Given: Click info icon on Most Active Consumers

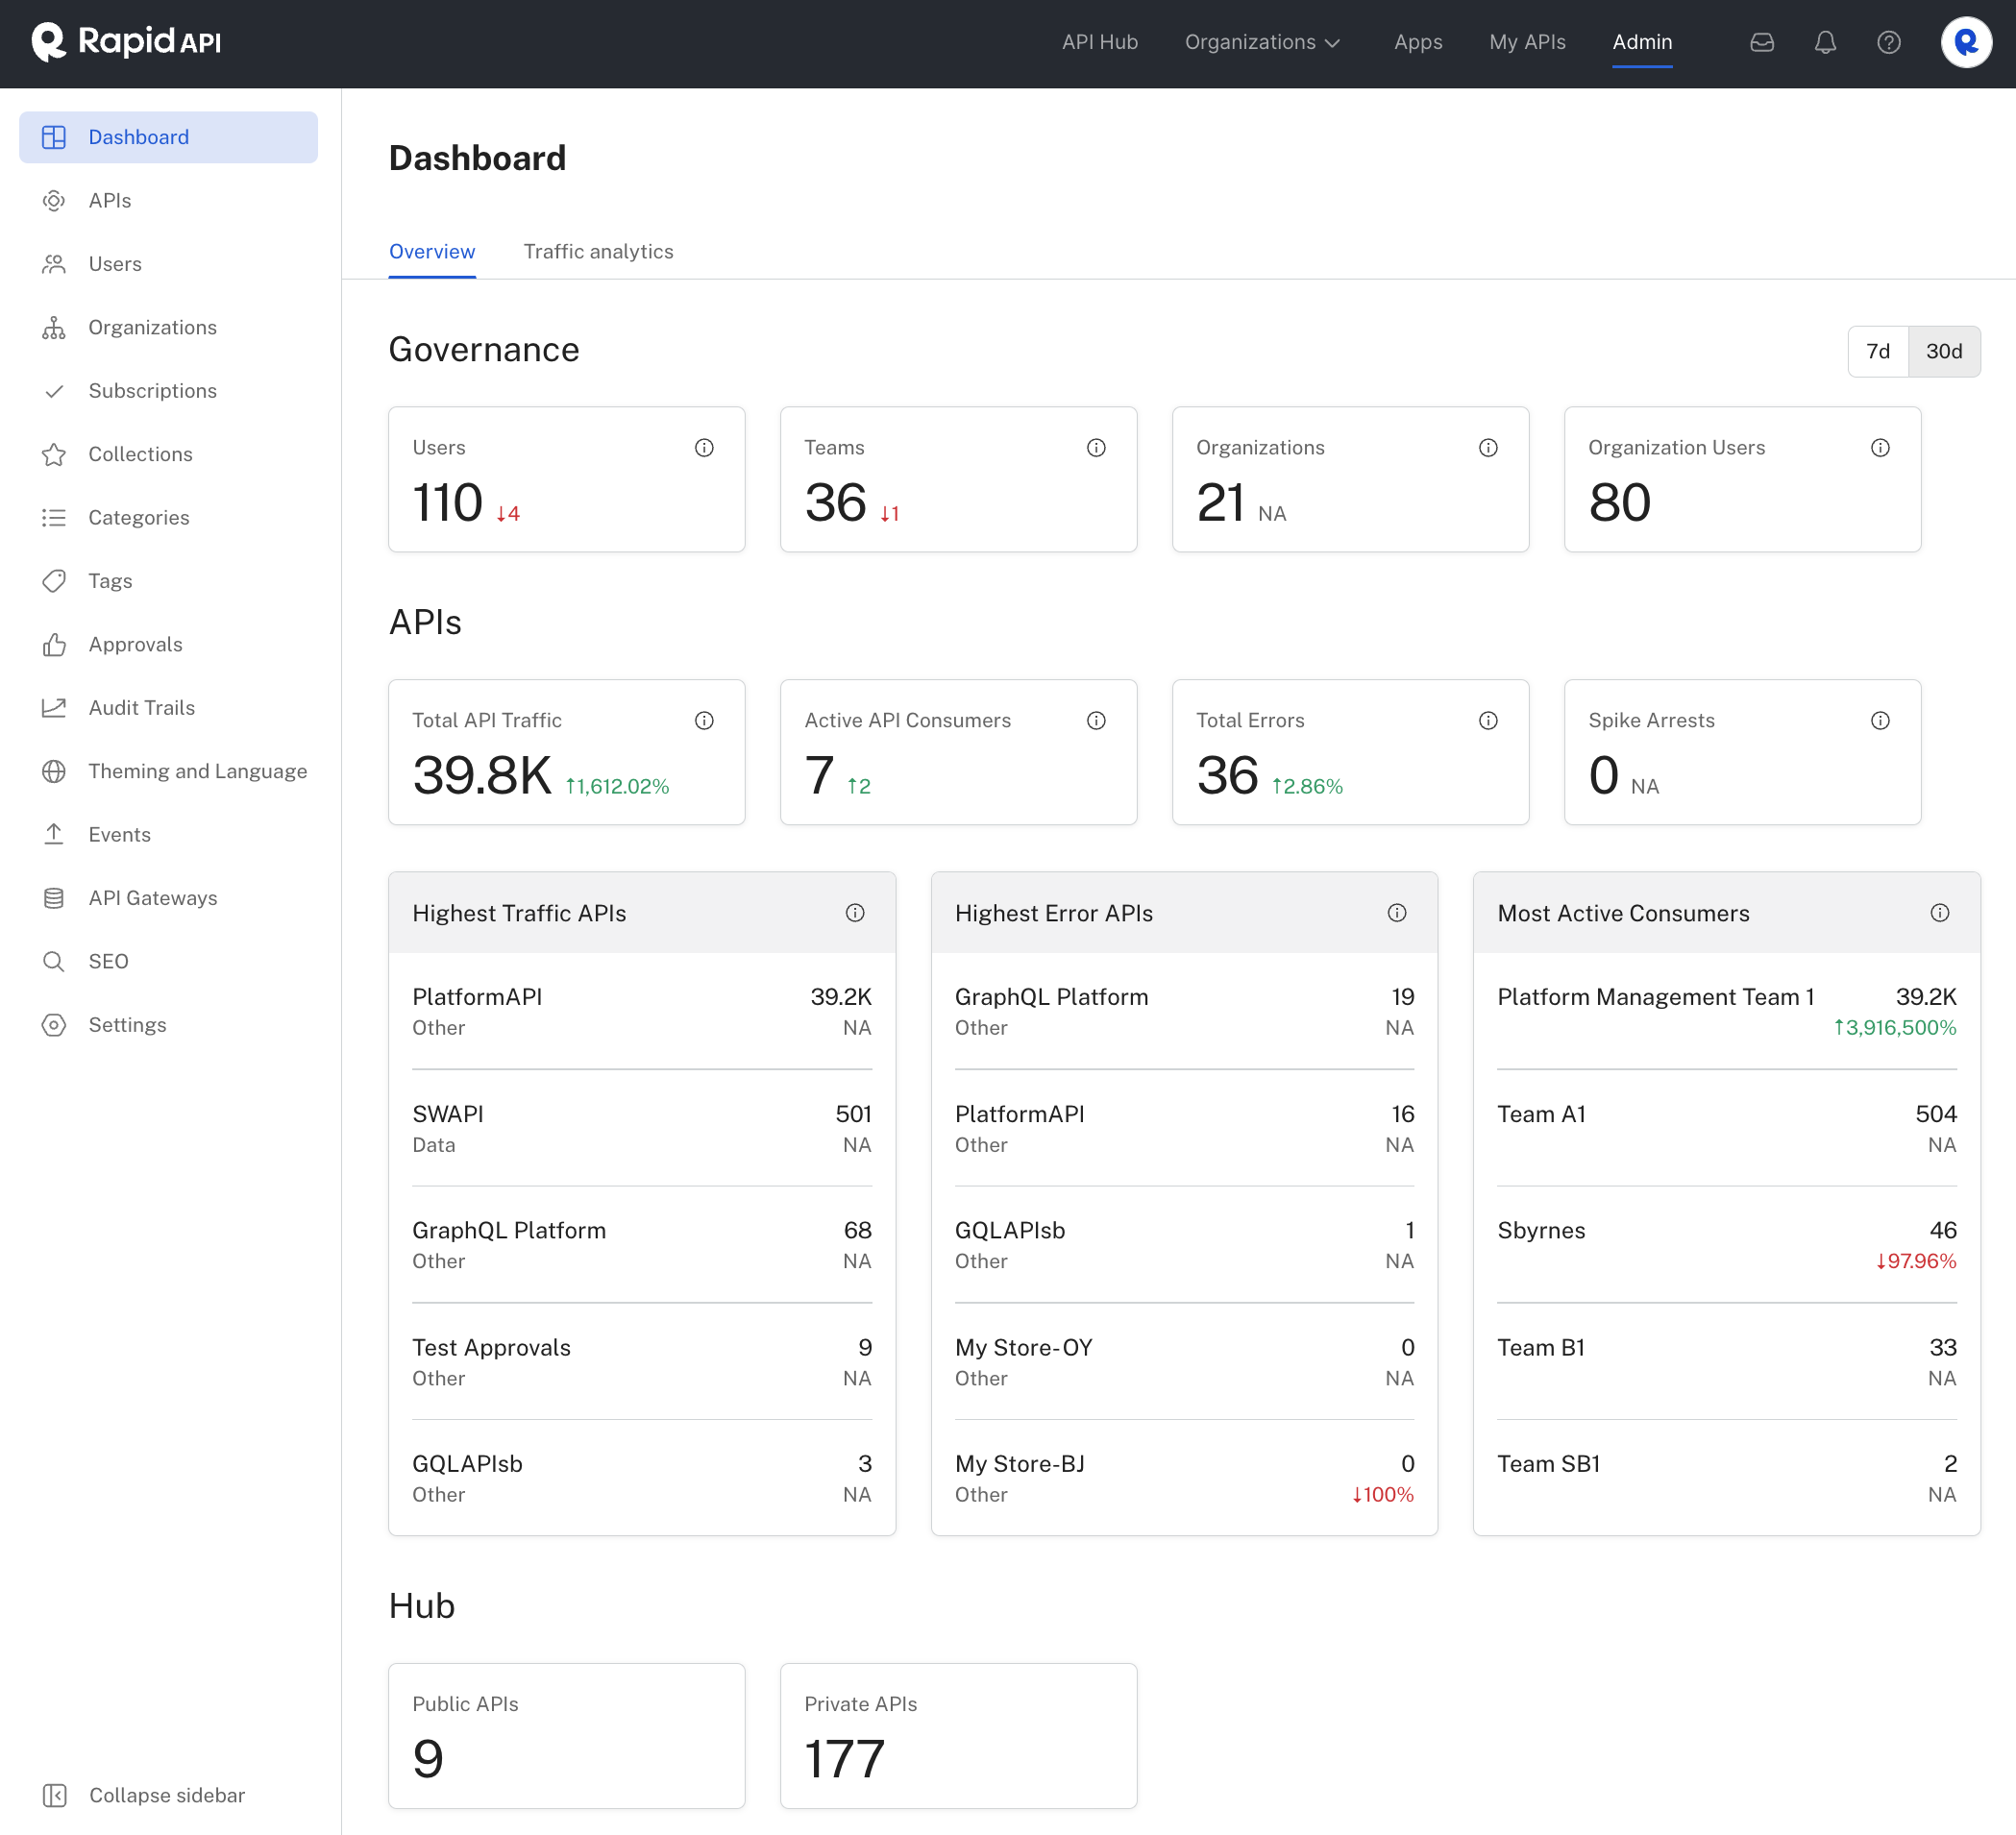Looking at the screenshot, I should click(x=1939, y=912).
